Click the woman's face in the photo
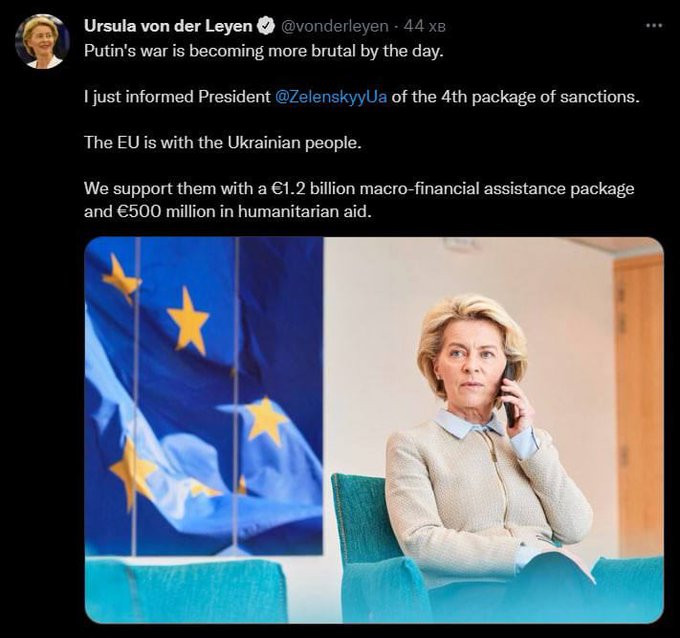The image size is (680, 638). click(x=470, y=362)
